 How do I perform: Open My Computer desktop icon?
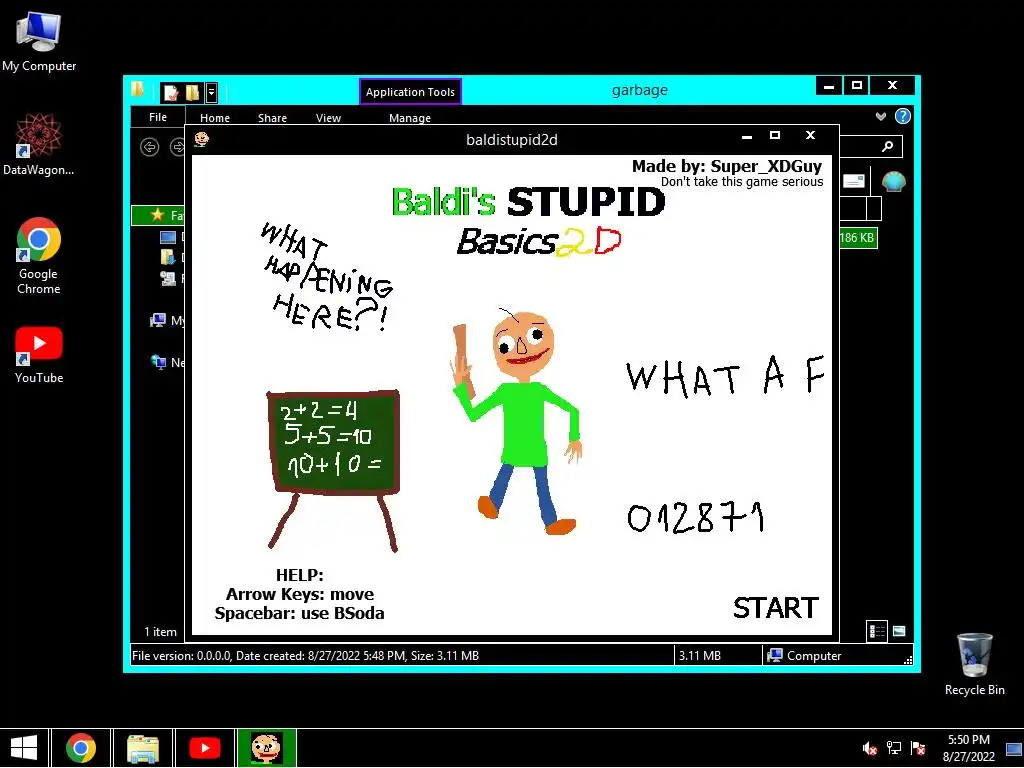pyautogui.click(x=39, y=42)
